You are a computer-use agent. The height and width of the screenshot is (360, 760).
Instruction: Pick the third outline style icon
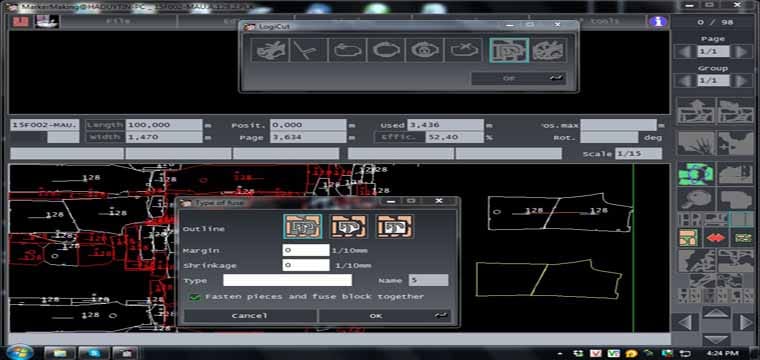[x=395, y=227]
